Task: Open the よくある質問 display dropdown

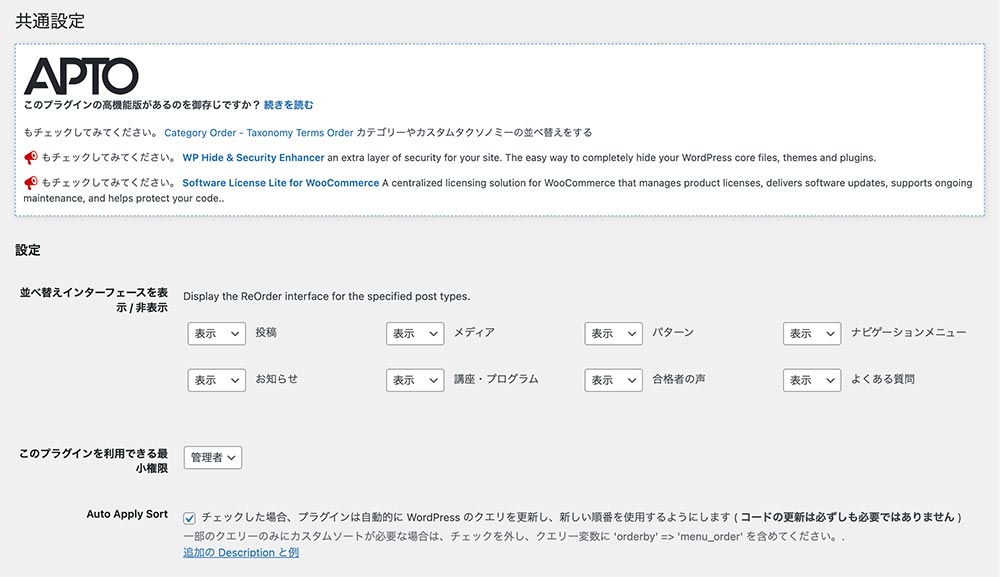Action: [x=812, y=380]
